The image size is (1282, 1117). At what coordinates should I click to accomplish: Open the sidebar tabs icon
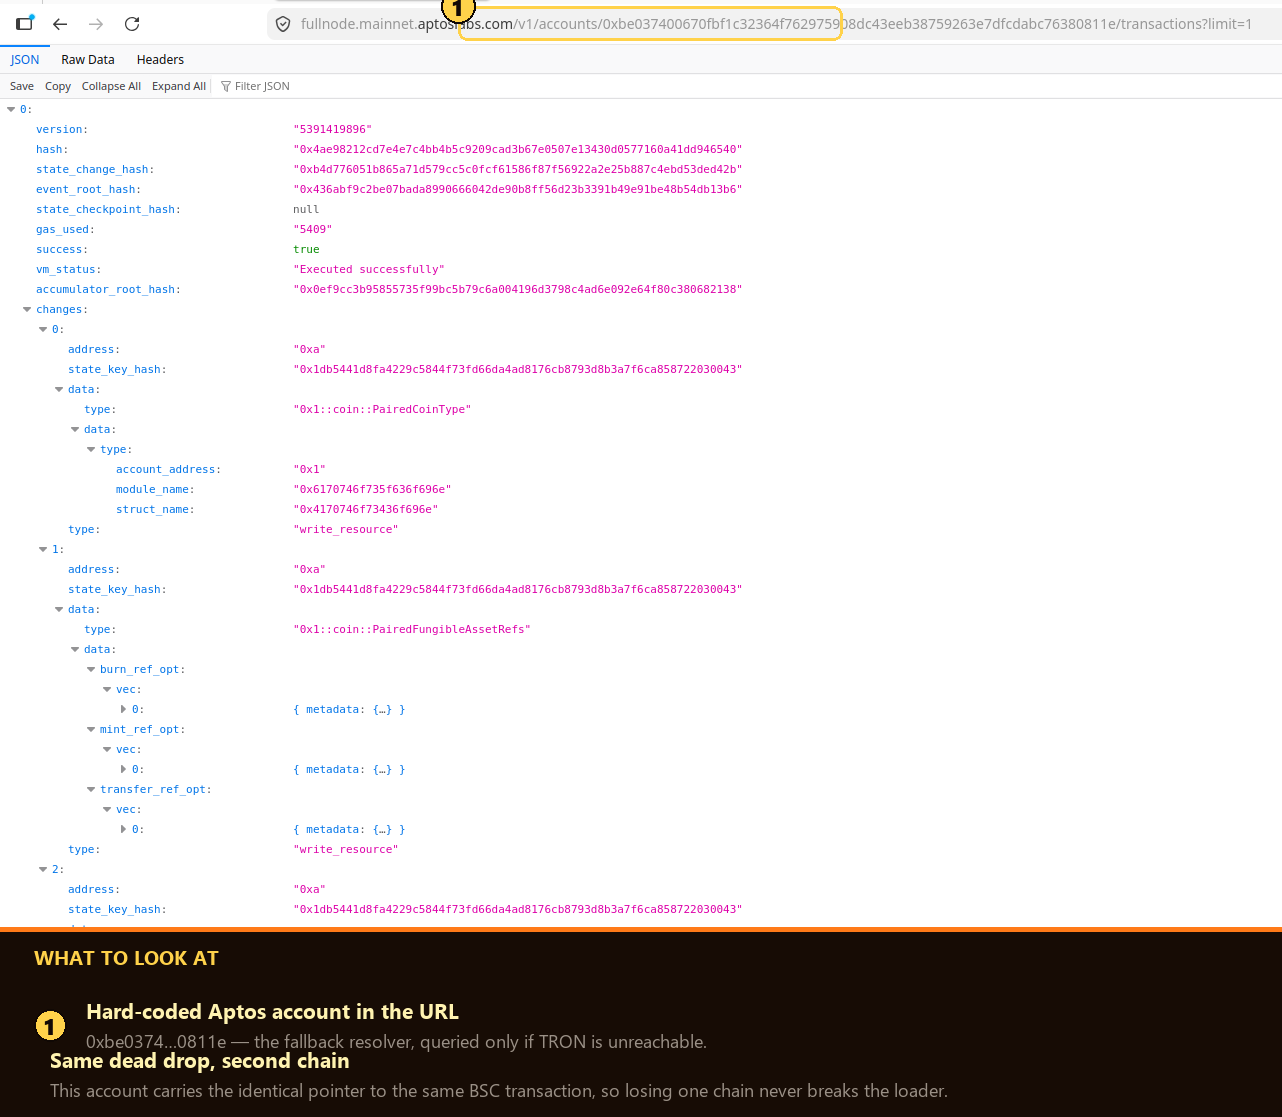coord(24,23)
